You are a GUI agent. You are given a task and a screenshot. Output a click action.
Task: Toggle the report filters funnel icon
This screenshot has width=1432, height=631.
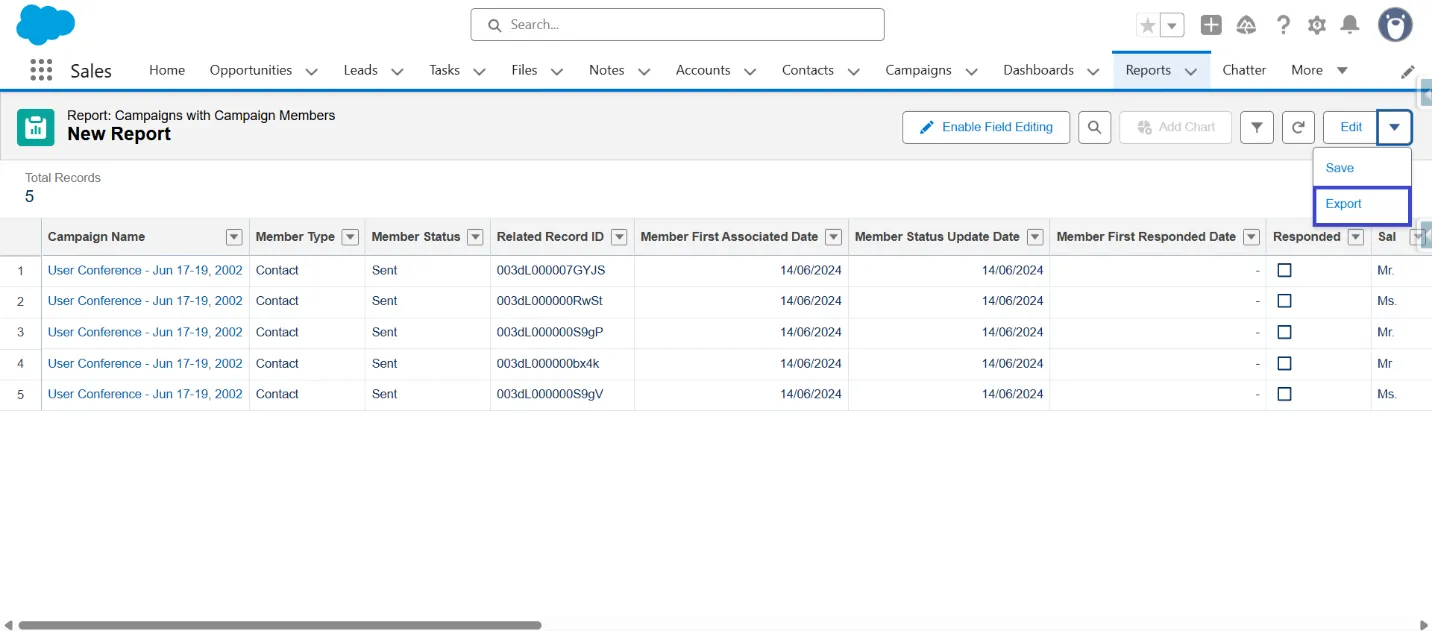pyautogui.click(x=1257, y=127)
